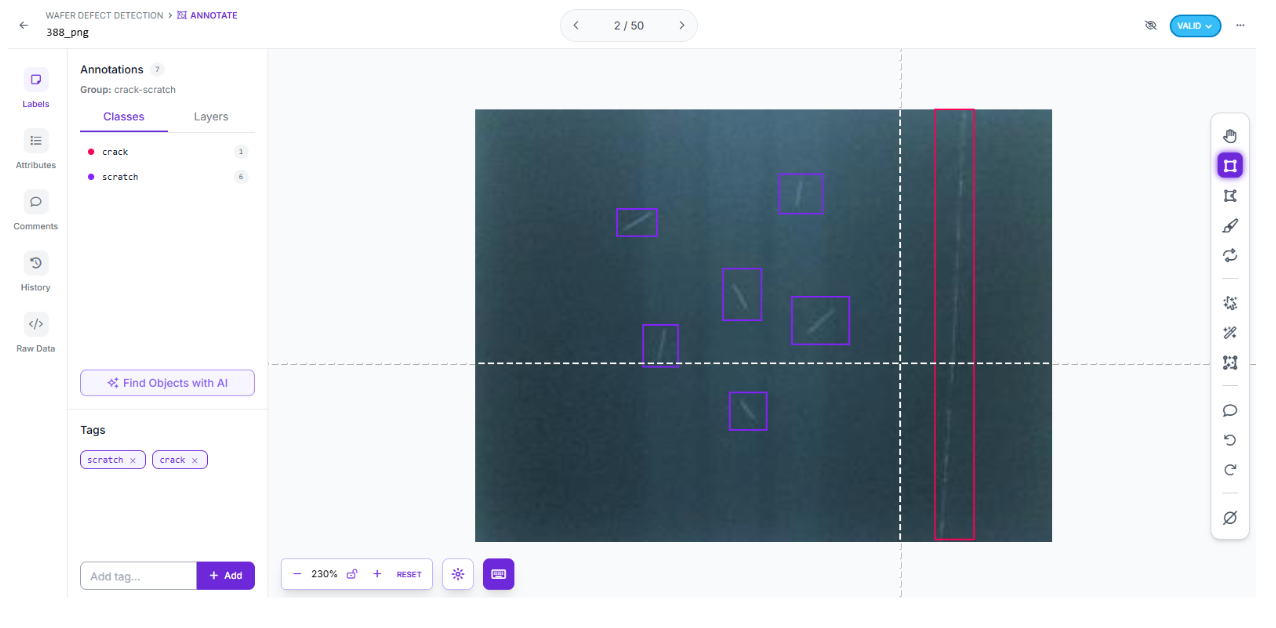Toggle annotation visibility eye icon
Viewport: 1276px width, 628px height.
tap(1150, 25)
